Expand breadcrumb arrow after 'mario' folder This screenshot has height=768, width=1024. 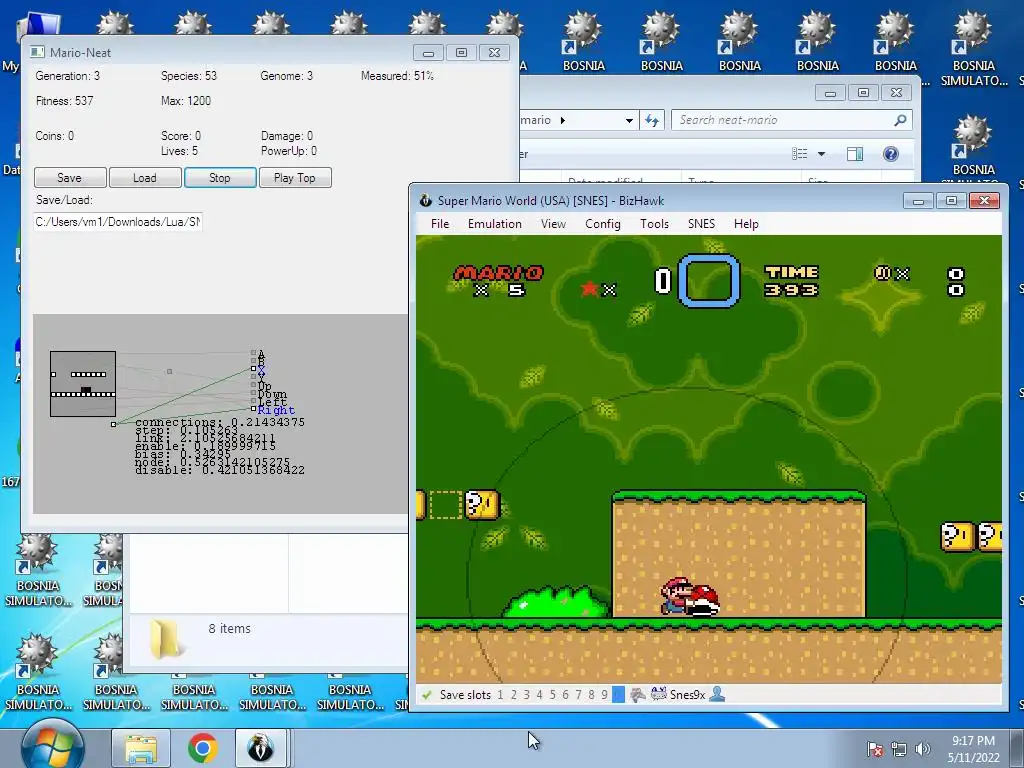tap(563, 120)
